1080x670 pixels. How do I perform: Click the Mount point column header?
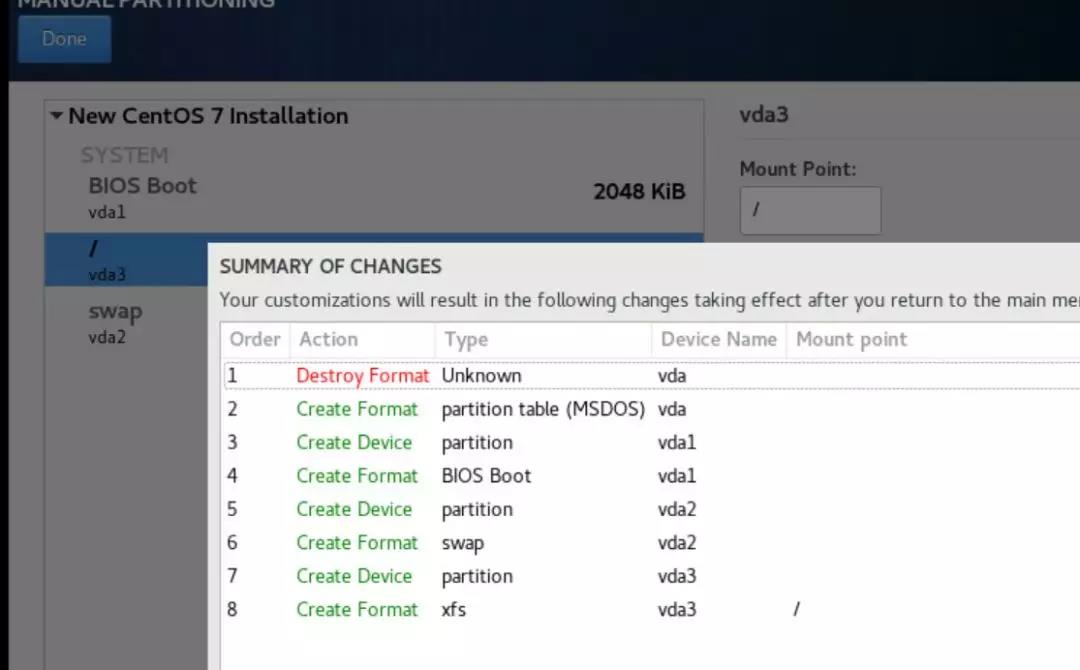[851, 339]
